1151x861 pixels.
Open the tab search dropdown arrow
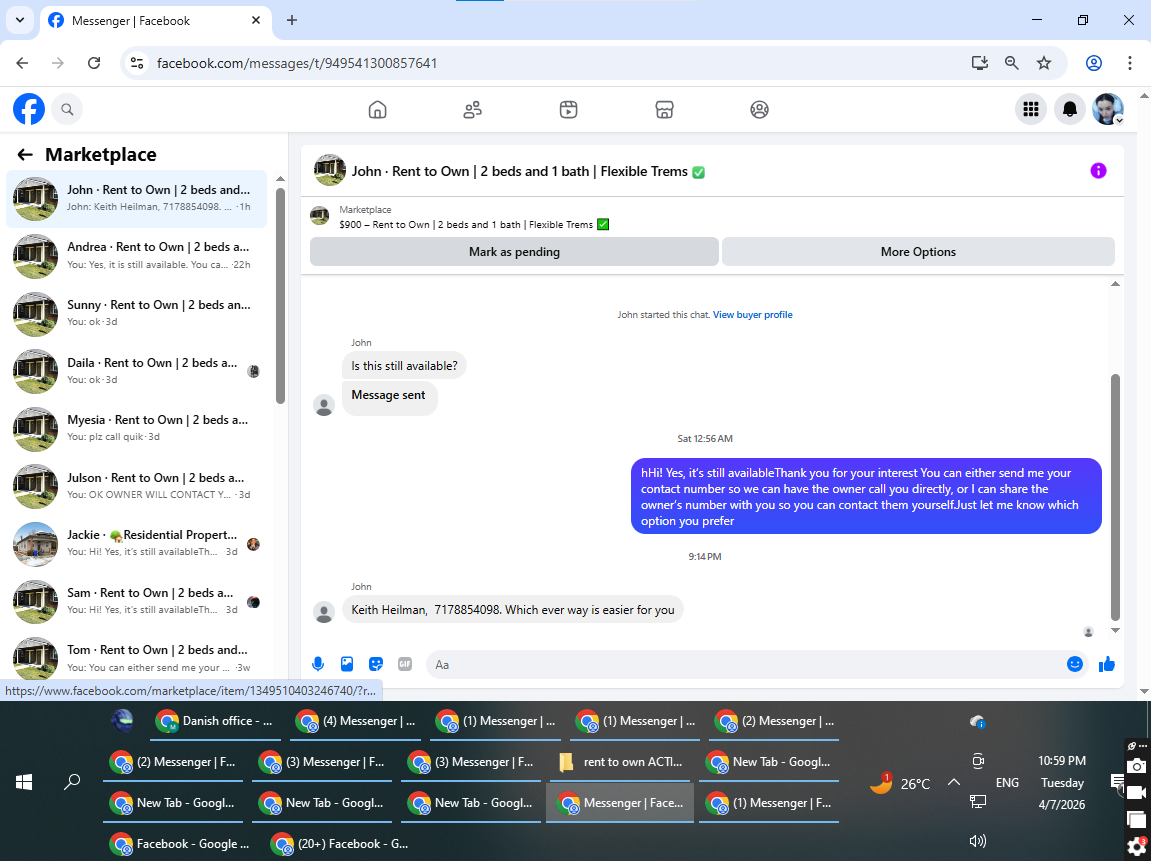pyautogui.click(x=20, y=20)
